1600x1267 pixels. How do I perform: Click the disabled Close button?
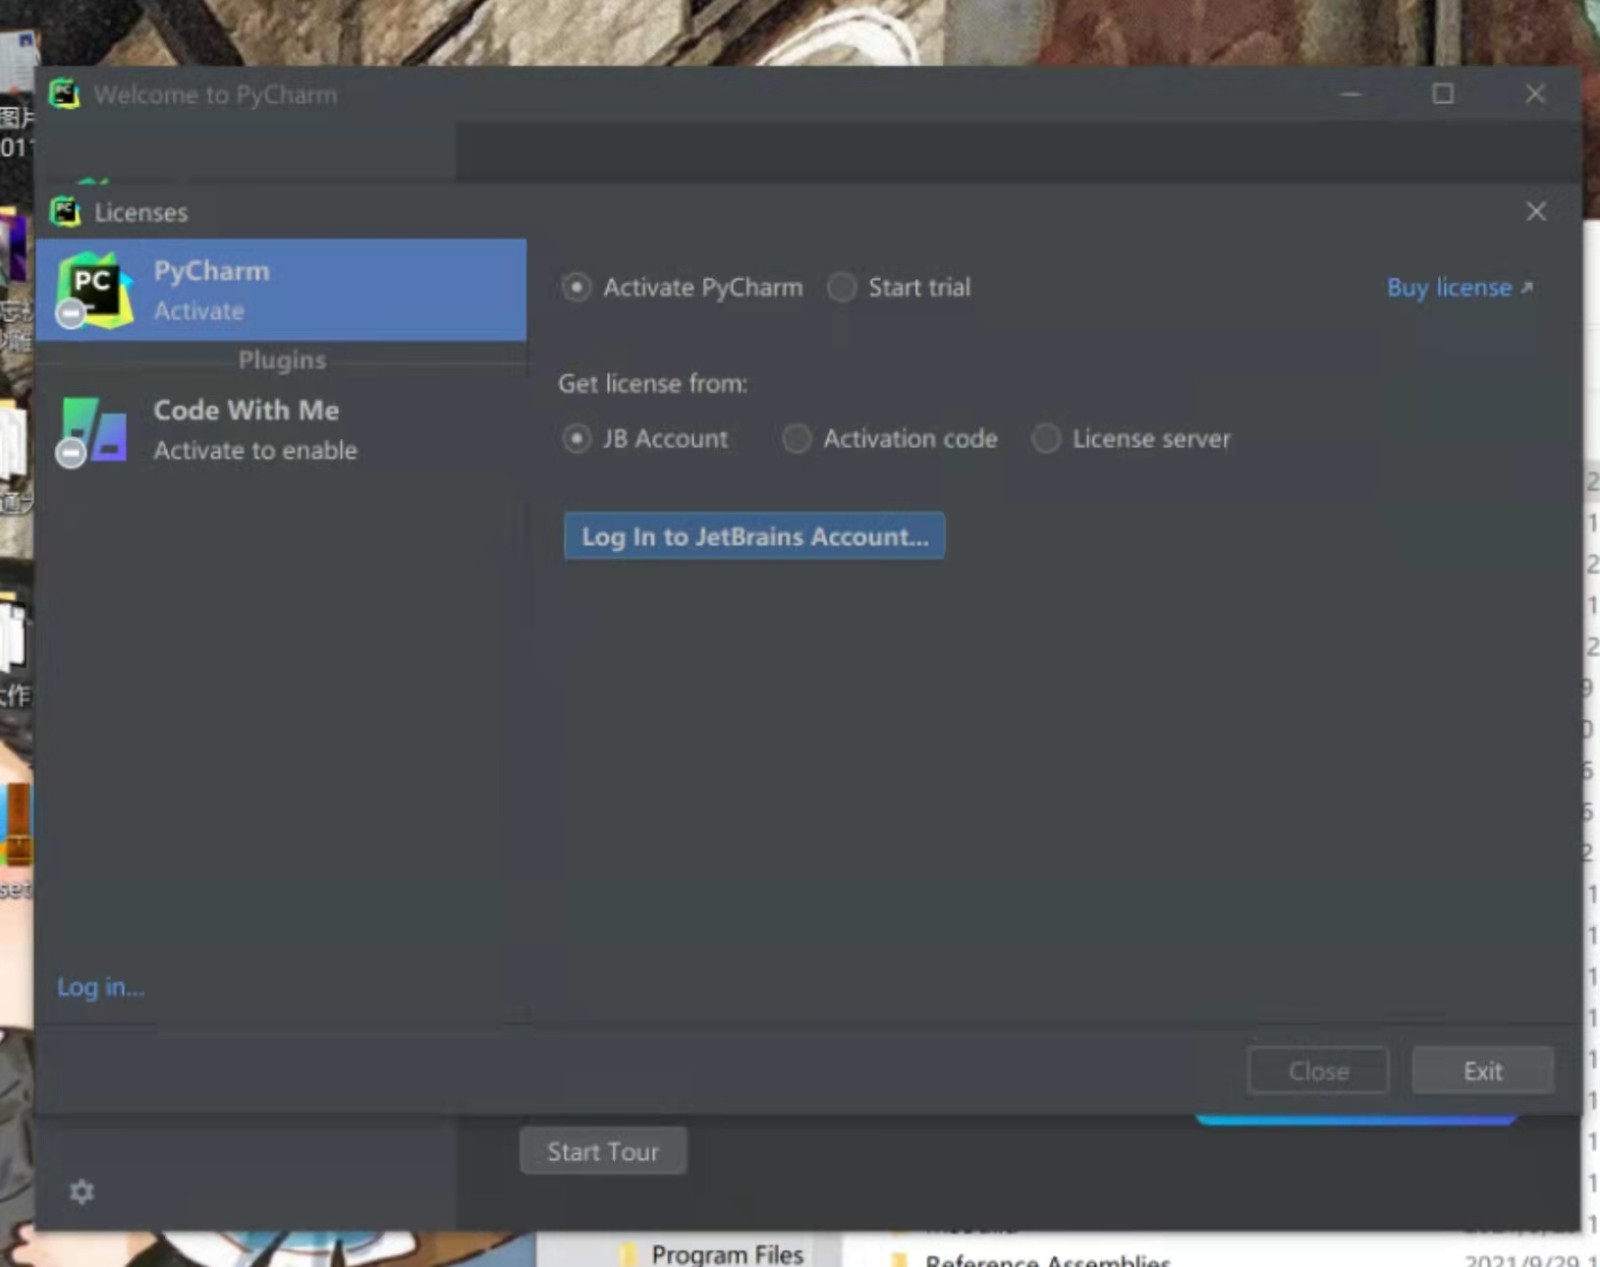coord(1318,1071)
